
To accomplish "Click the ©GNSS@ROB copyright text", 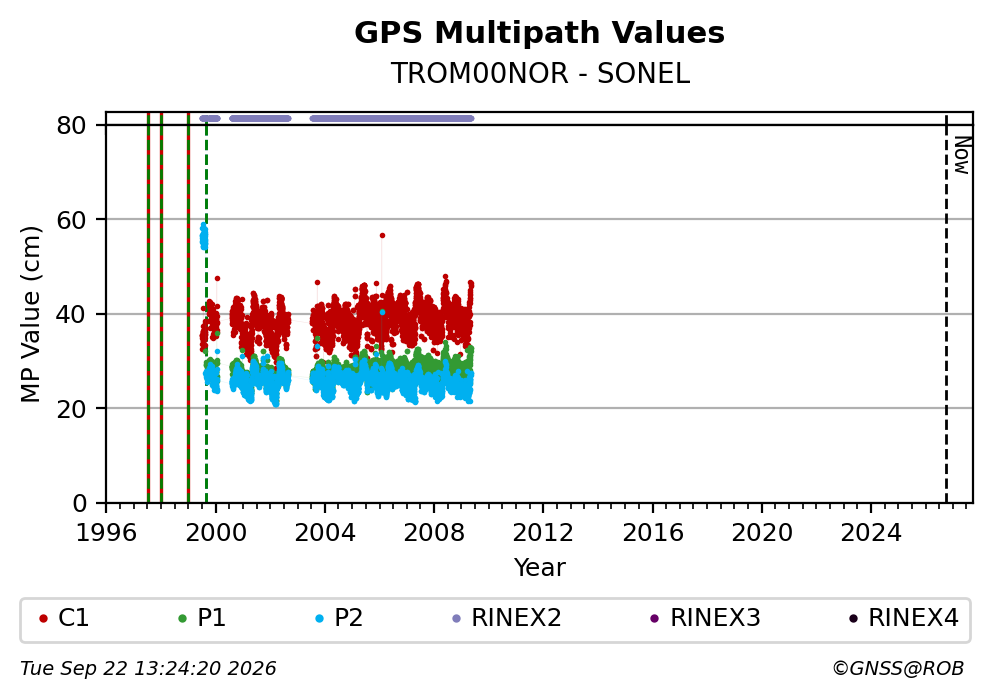I will (x=898, y=669).
